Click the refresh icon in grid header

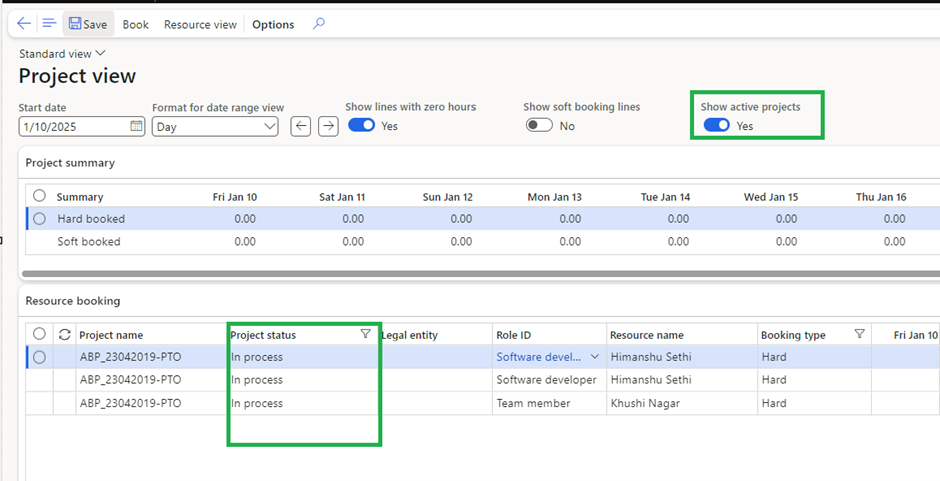click(x=66, y=335)
